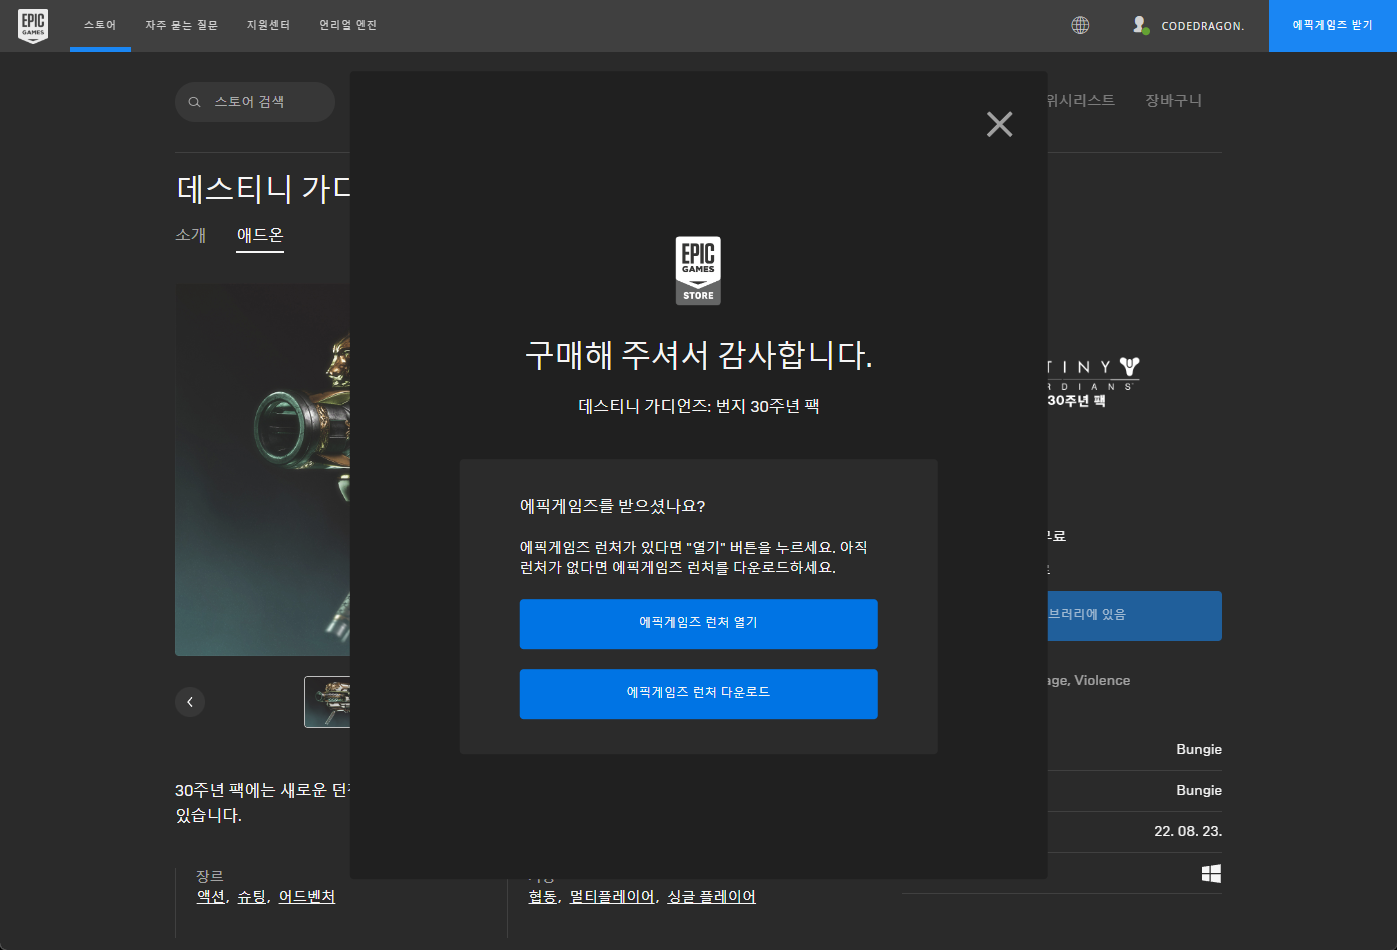Click the Destiny Guardians logo image

coord(1093,381)
